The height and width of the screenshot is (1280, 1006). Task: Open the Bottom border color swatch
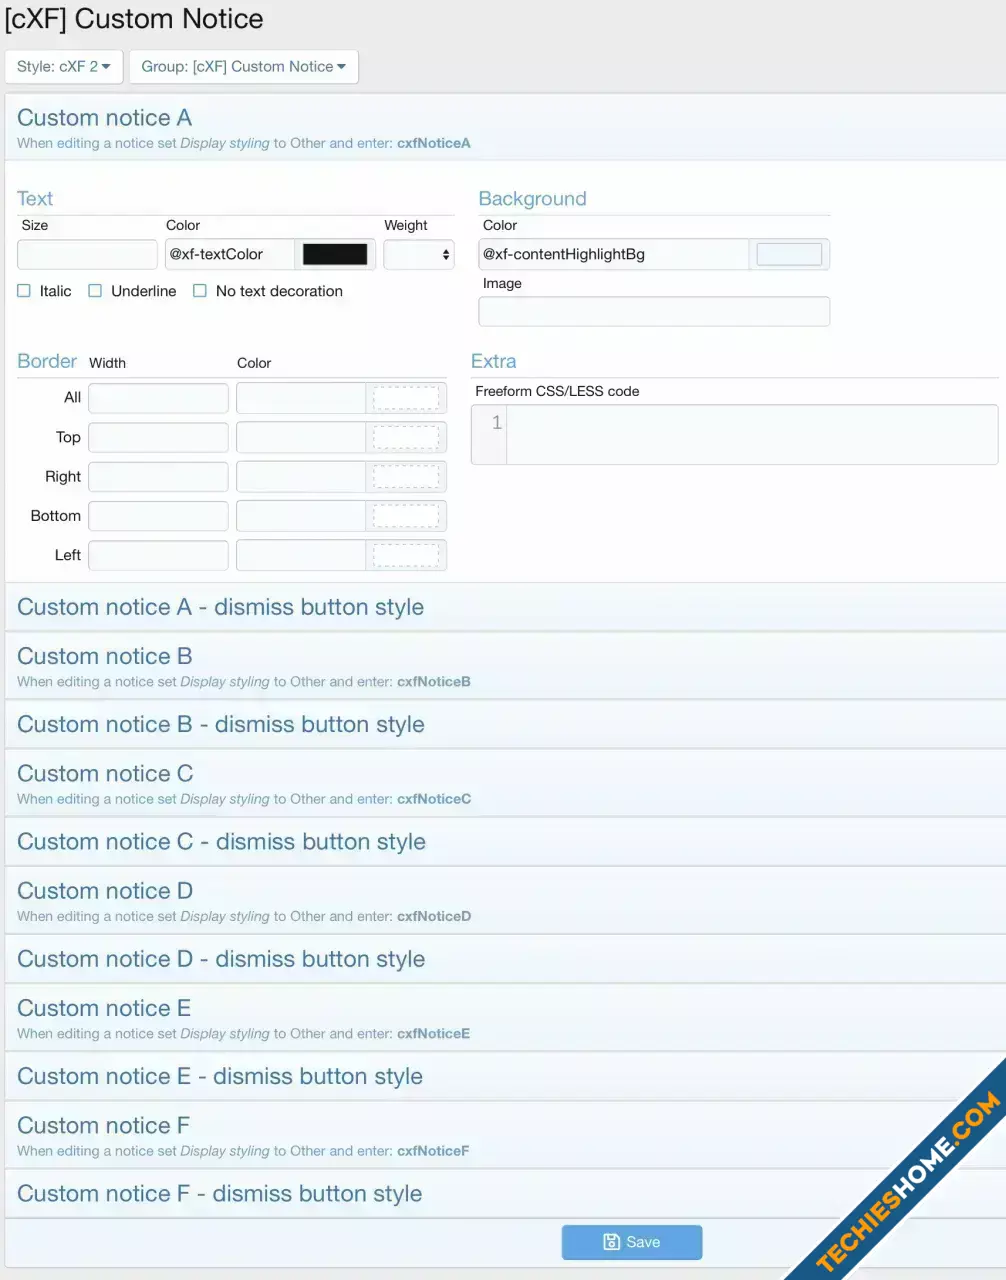[406, 516]
